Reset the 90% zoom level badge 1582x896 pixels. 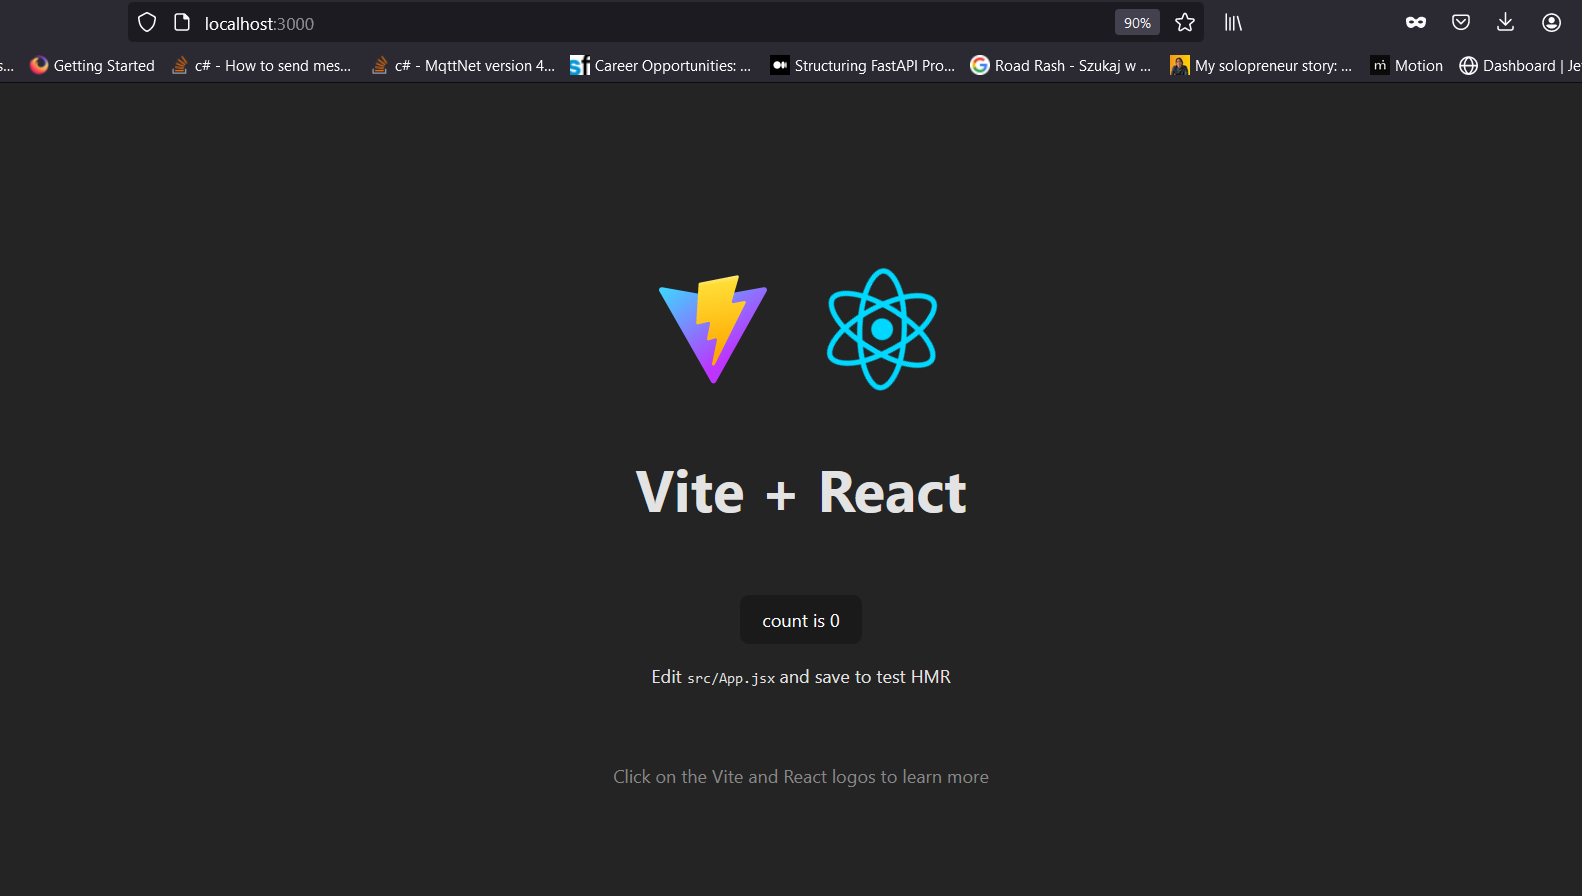(1137, 22)
